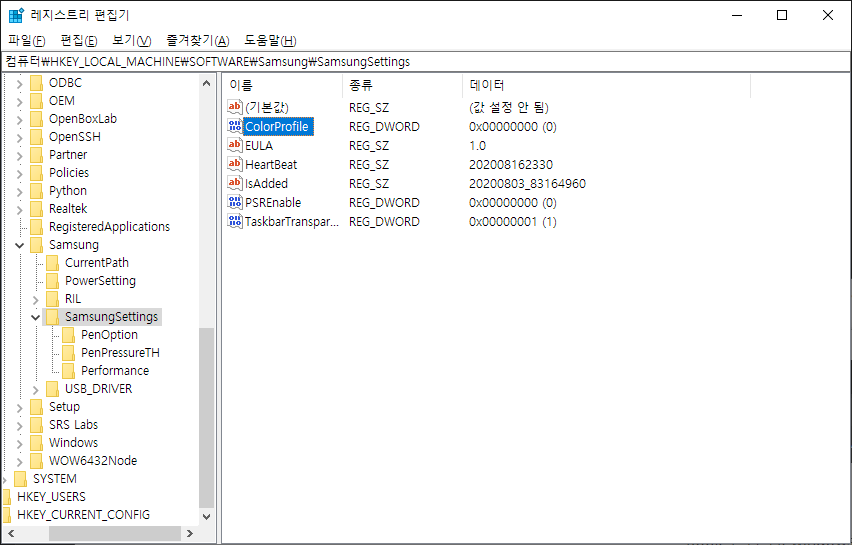Image resolution: width=852 pixels, height=545 pixels.
Task: Select the PSREnable value name
Action: pos(273,203)
